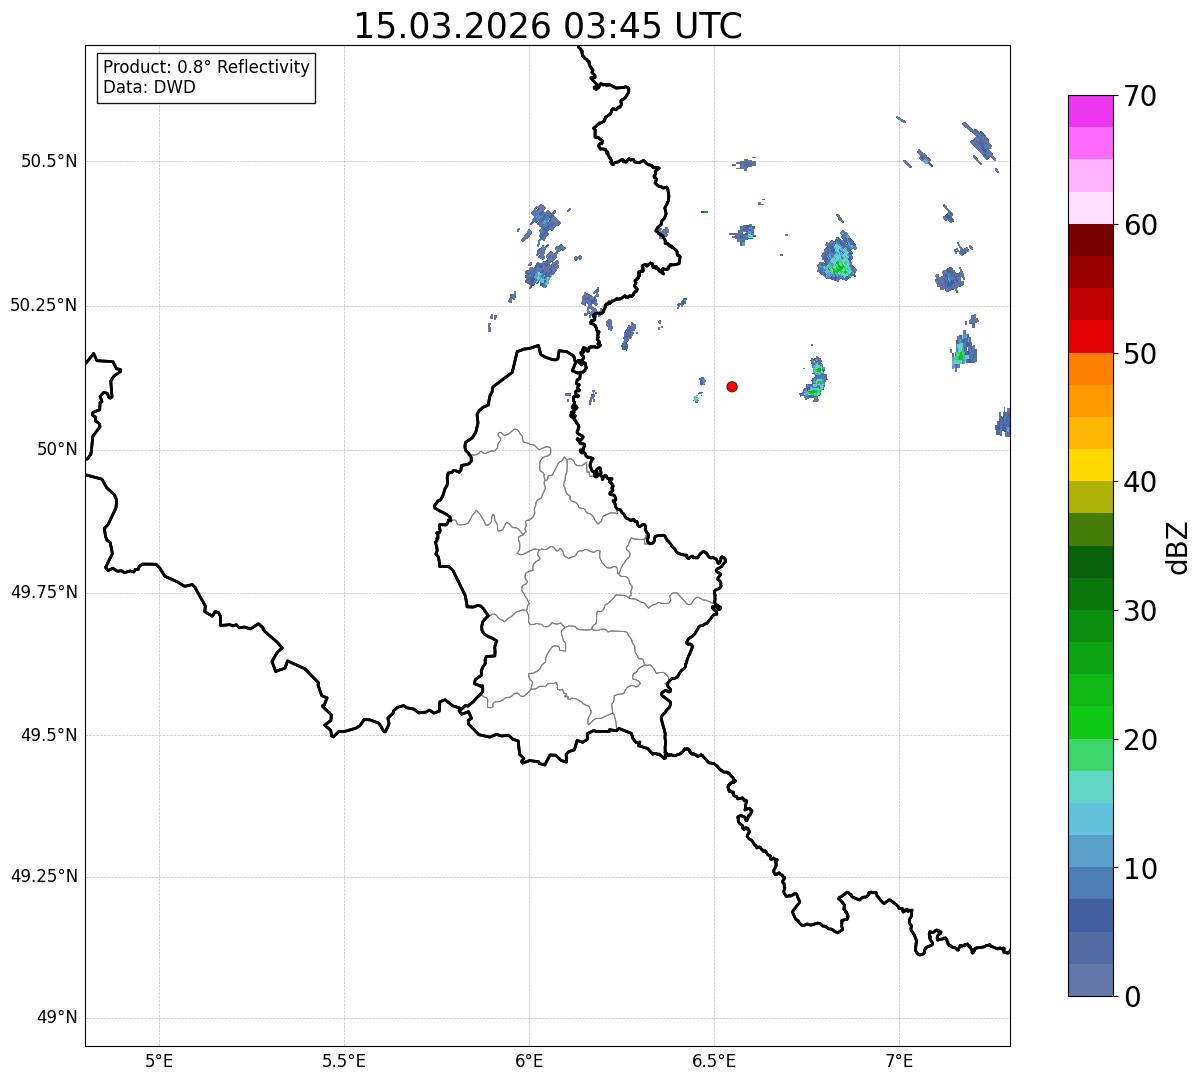Screen dimensions: 1202x1081
Task: Click the colorbar tick label 60
Action: (1140, 225)
